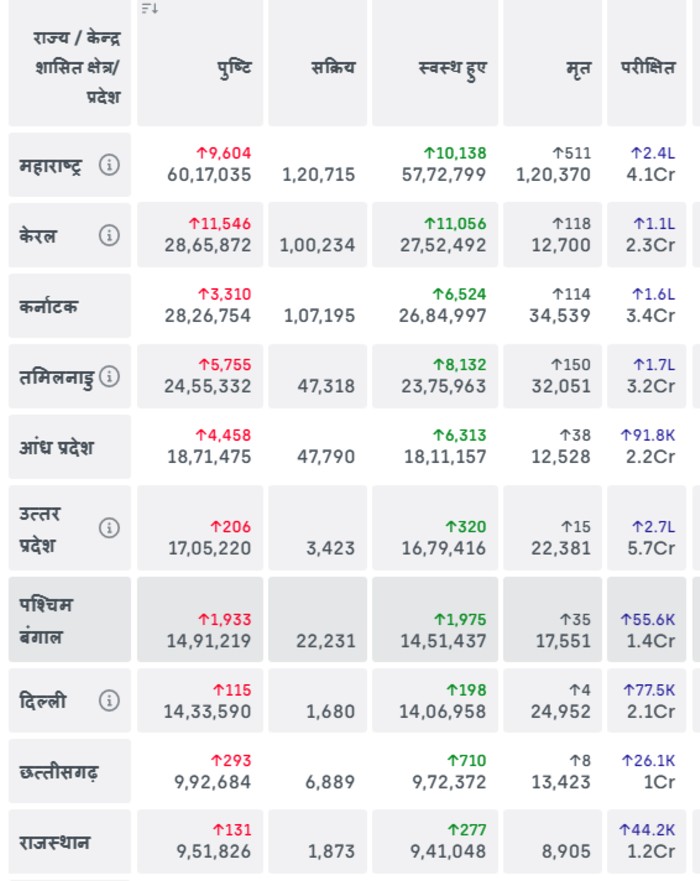Screen dimensions: 700x881
Task: Open पश्चिम बंगाल state details
Action: (x=46, y=620)
